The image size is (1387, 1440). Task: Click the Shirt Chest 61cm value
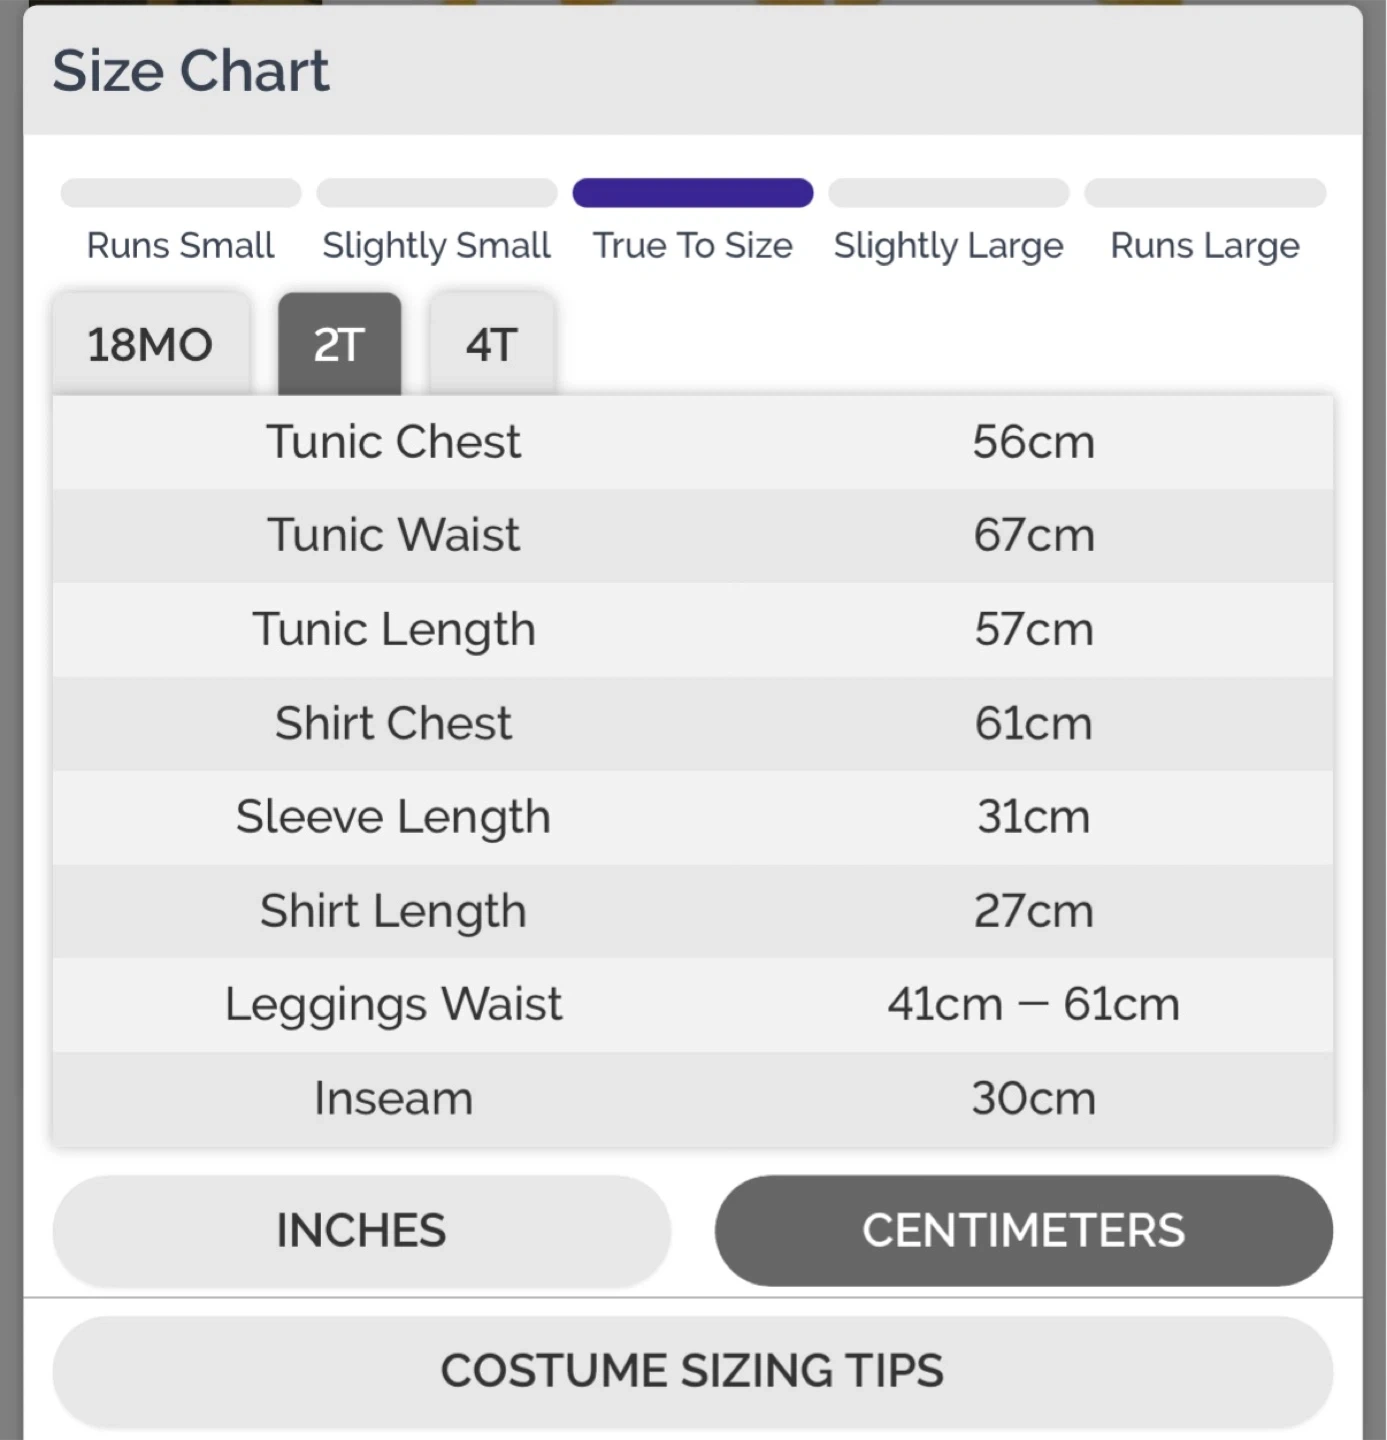1034,723
